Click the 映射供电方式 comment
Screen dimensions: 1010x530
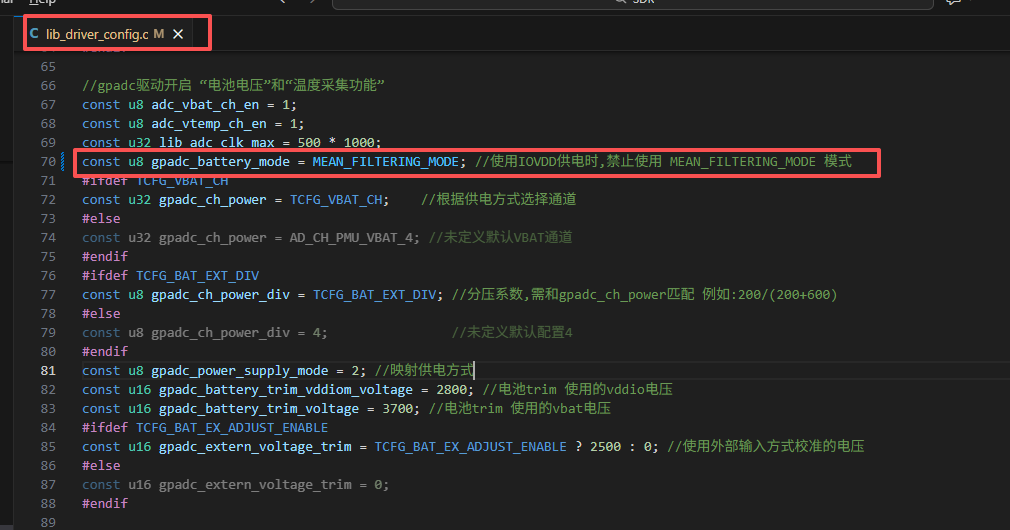[424, 370]
